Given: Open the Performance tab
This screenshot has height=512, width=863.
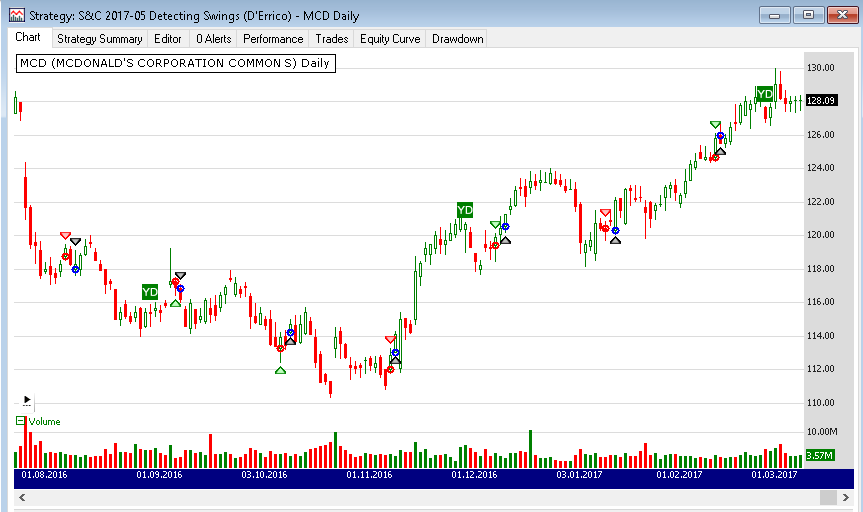Looking at the screenshot, I should pyautogui.click(x=273, y=39).
